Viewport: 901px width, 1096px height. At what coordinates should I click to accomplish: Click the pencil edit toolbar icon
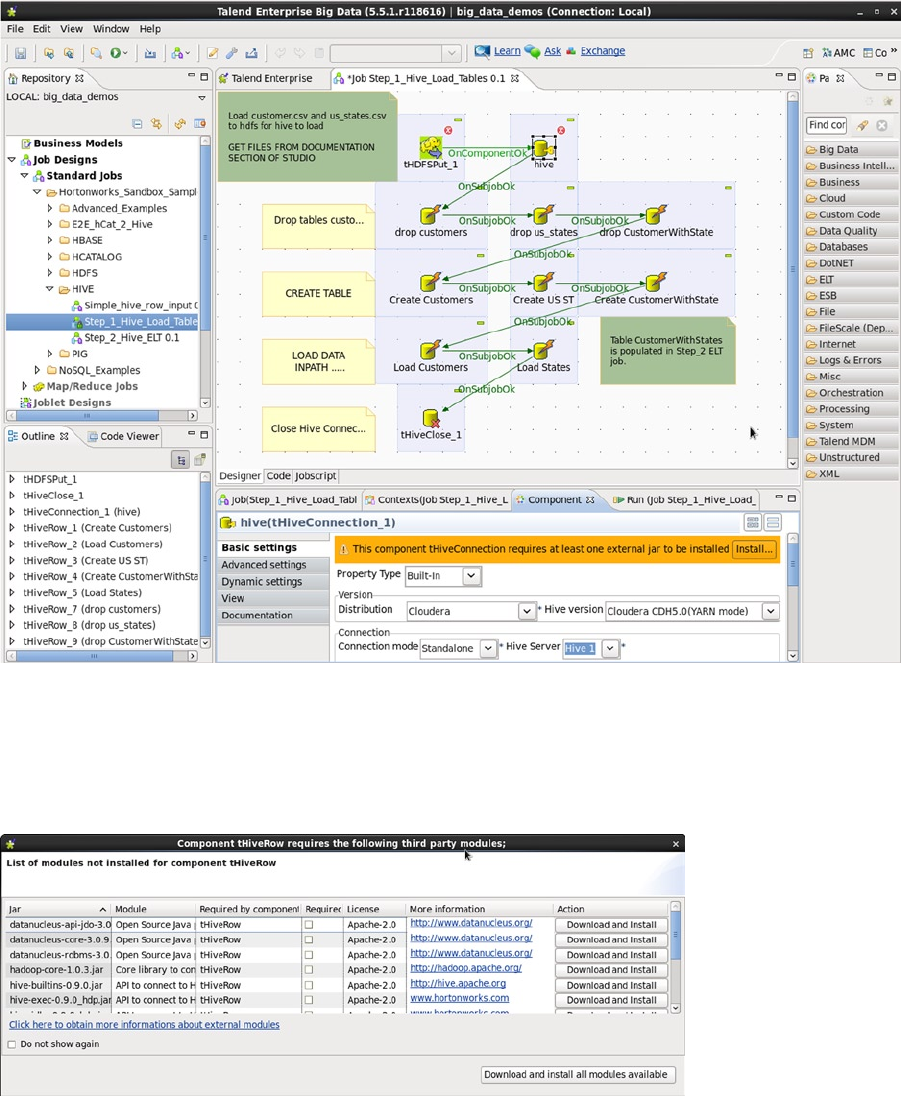pyautogui.click(x=212, y=53)
